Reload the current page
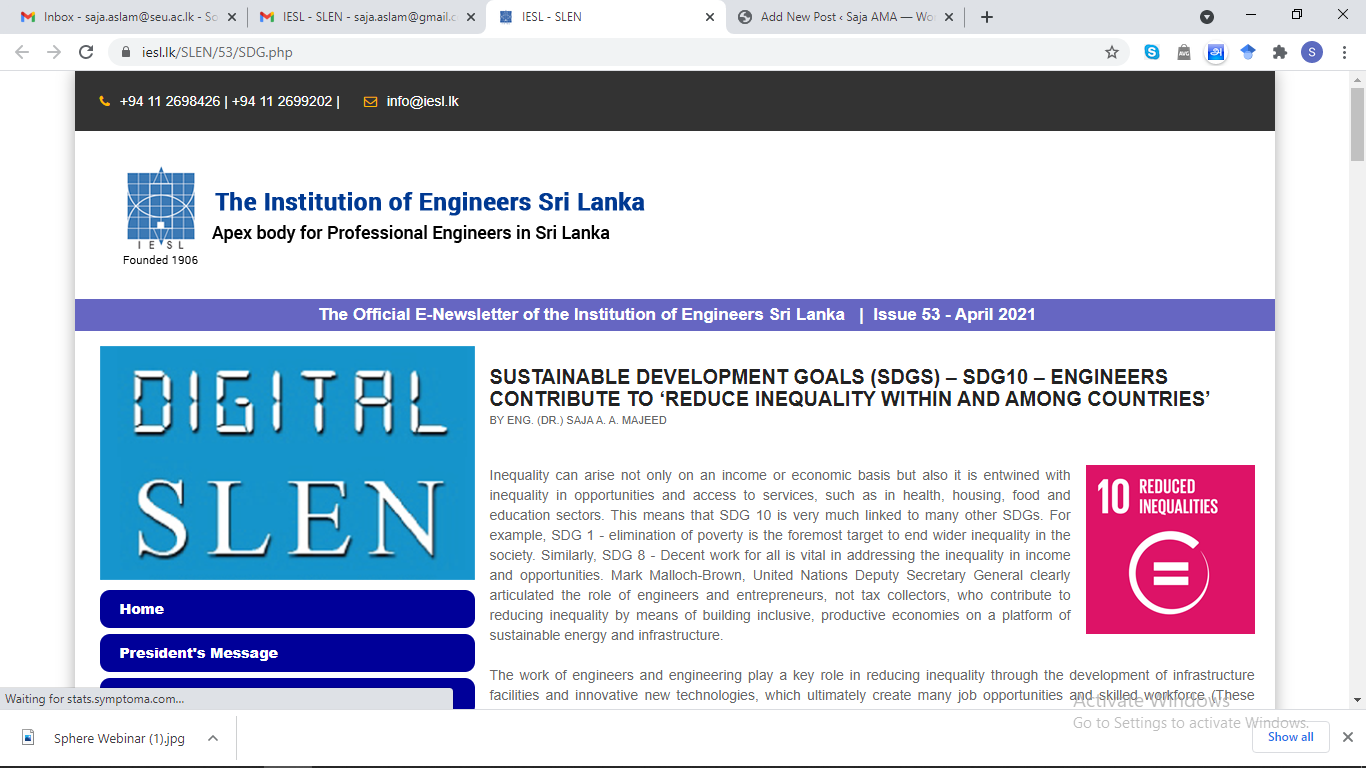This screenshot has height=768, width=1366. click(86, 52)
